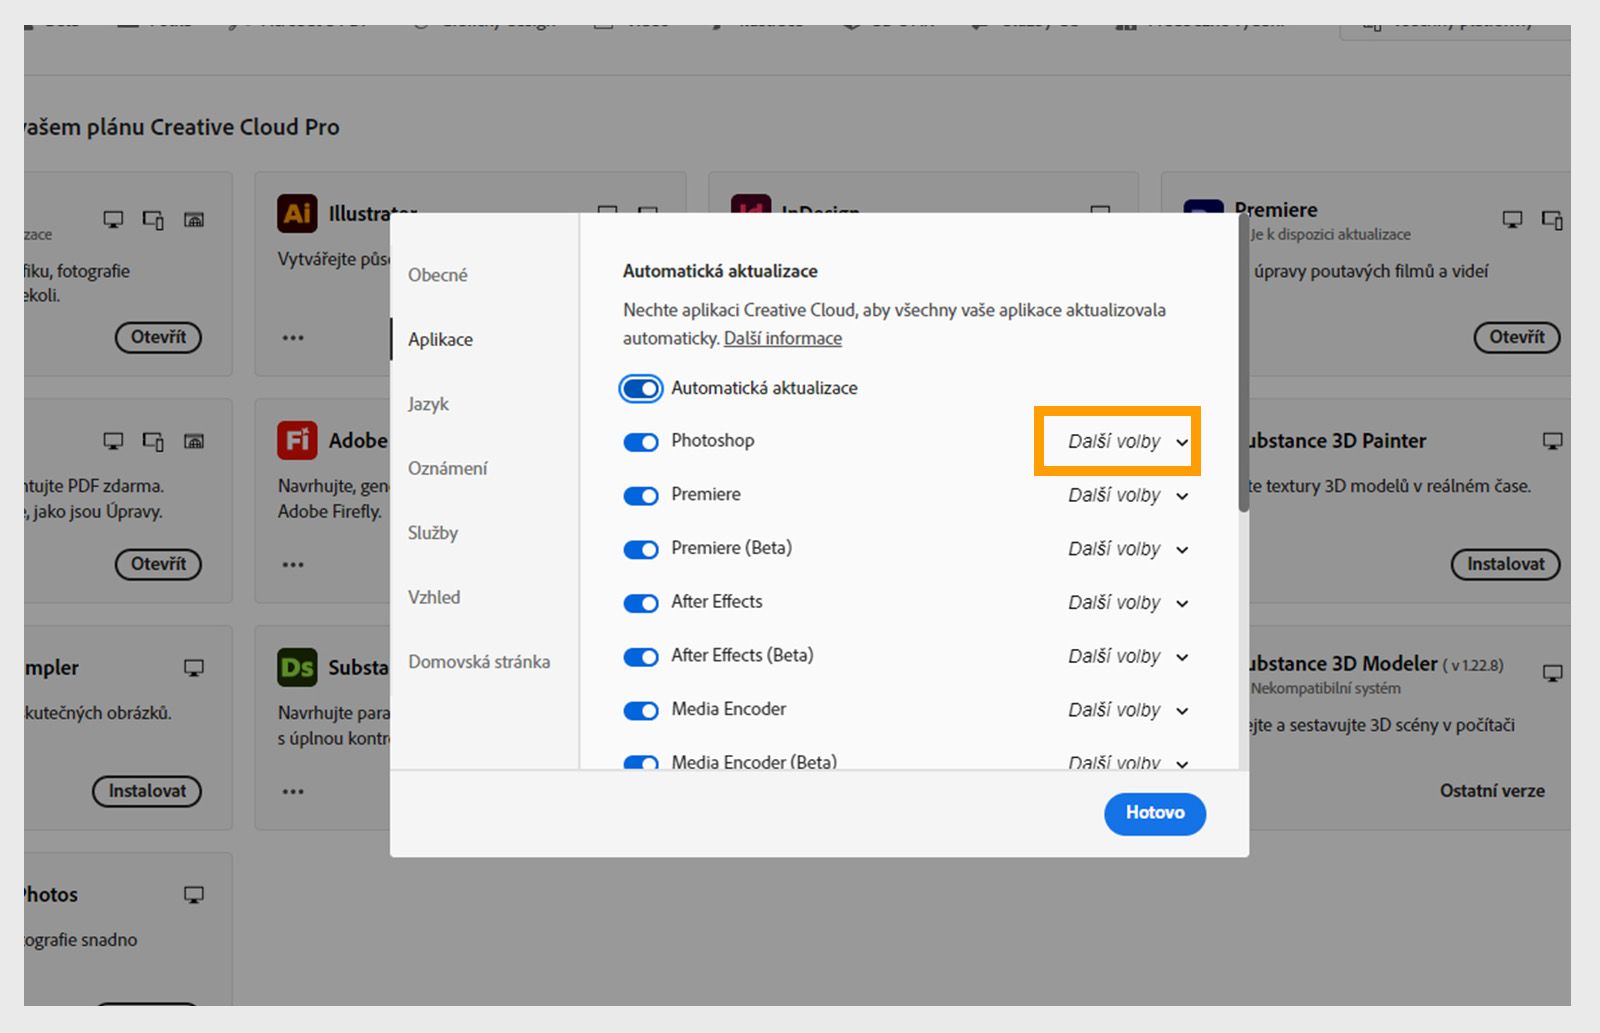Click the Substance 3D Designer Ds icon
The height and width of the screenshot is (1033, 1600).
[297, 667]
